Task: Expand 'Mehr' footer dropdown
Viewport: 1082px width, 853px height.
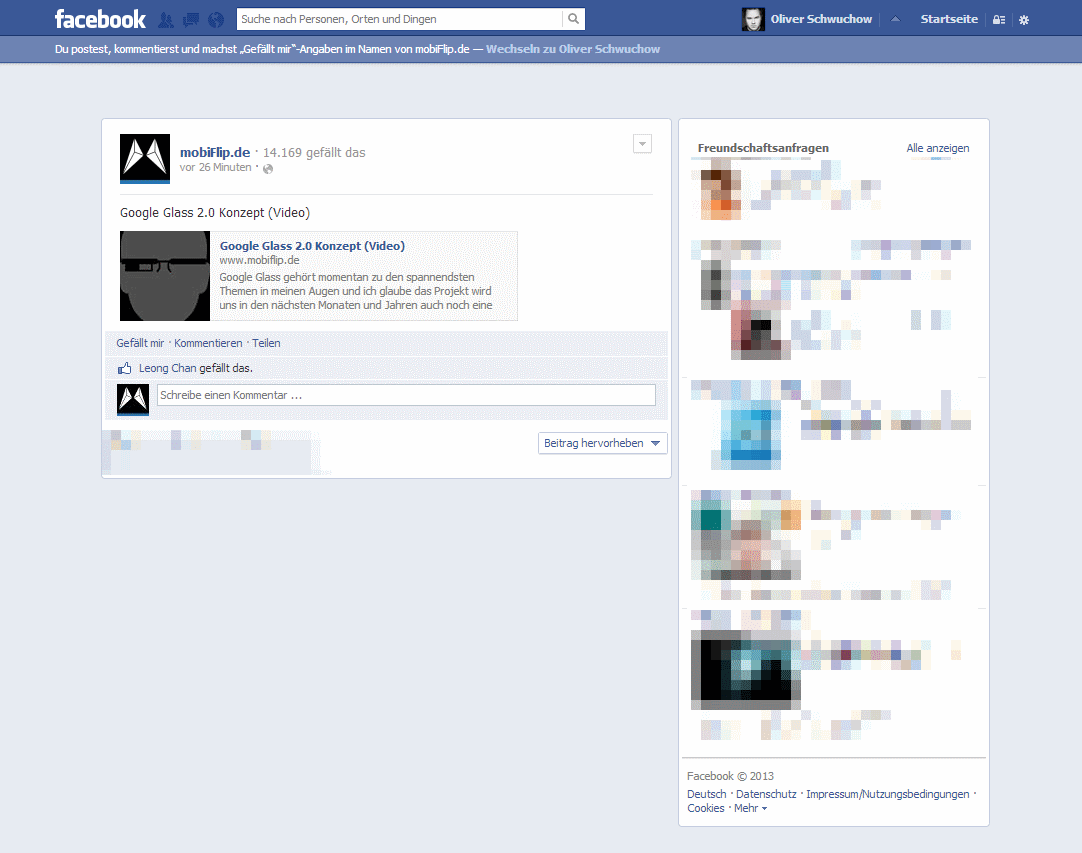Action: click(751, 808)
